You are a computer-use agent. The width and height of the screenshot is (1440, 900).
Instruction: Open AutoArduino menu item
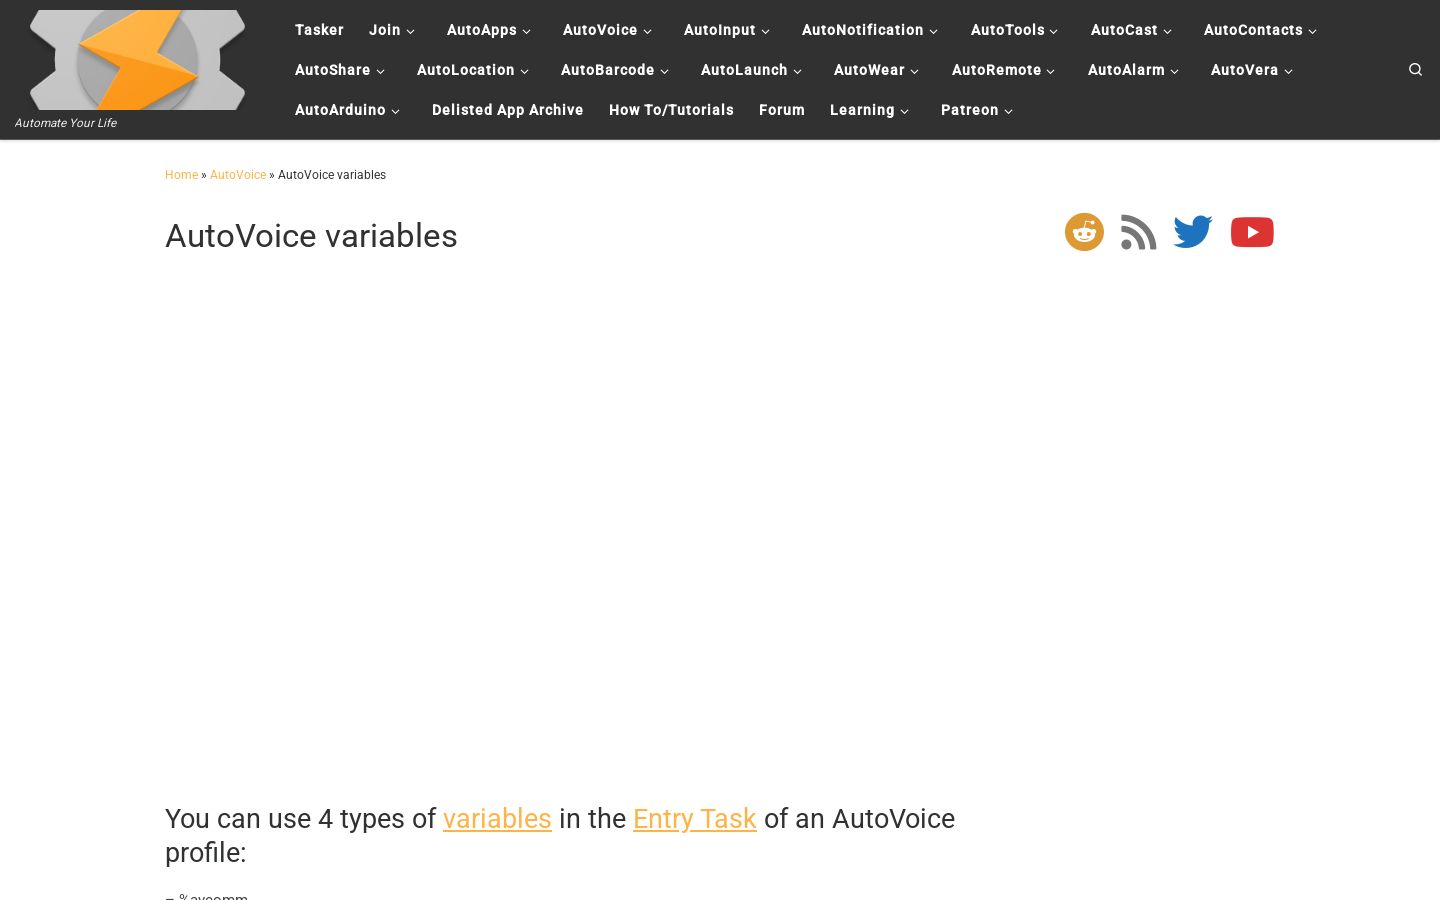340,110
